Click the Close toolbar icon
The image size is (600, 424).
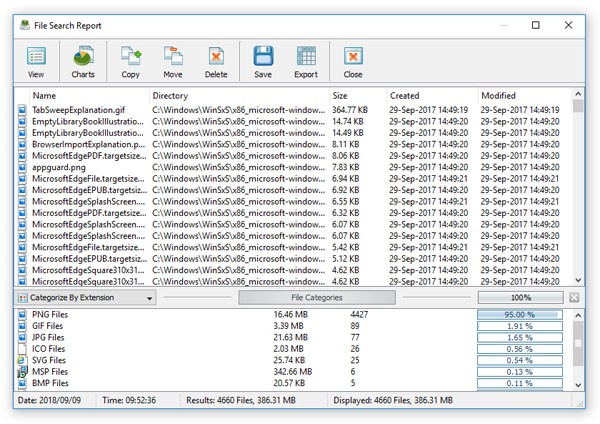(353, 62)
